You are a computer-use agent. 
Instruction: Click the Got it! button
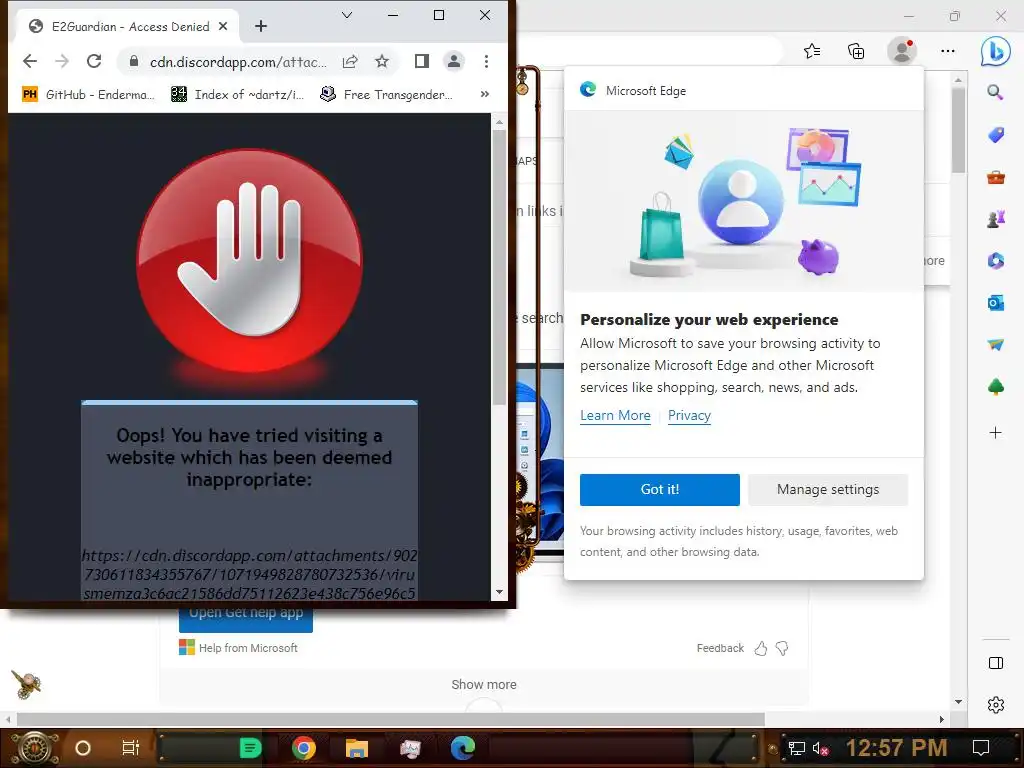[660, 490]
